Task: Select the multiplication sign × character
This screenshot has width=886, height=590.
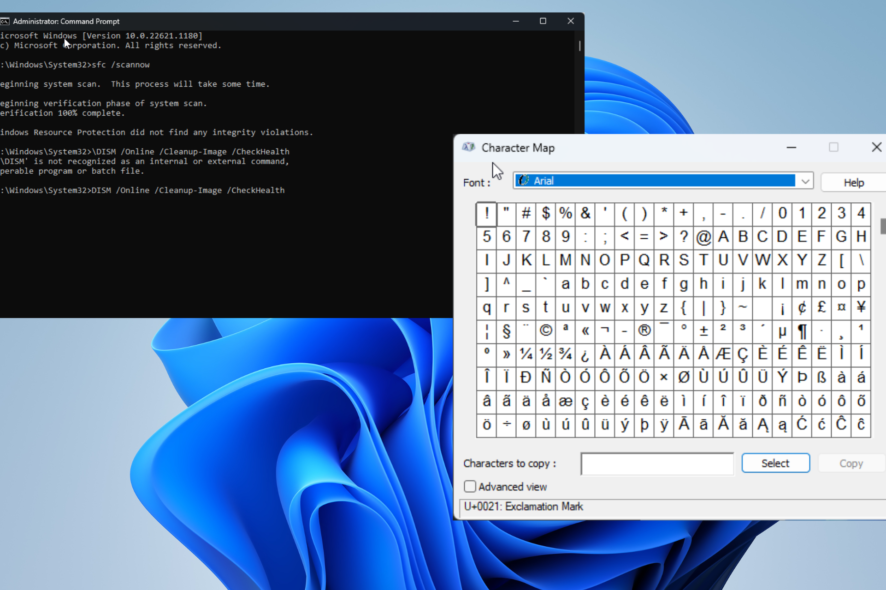Action: point(664,378)
